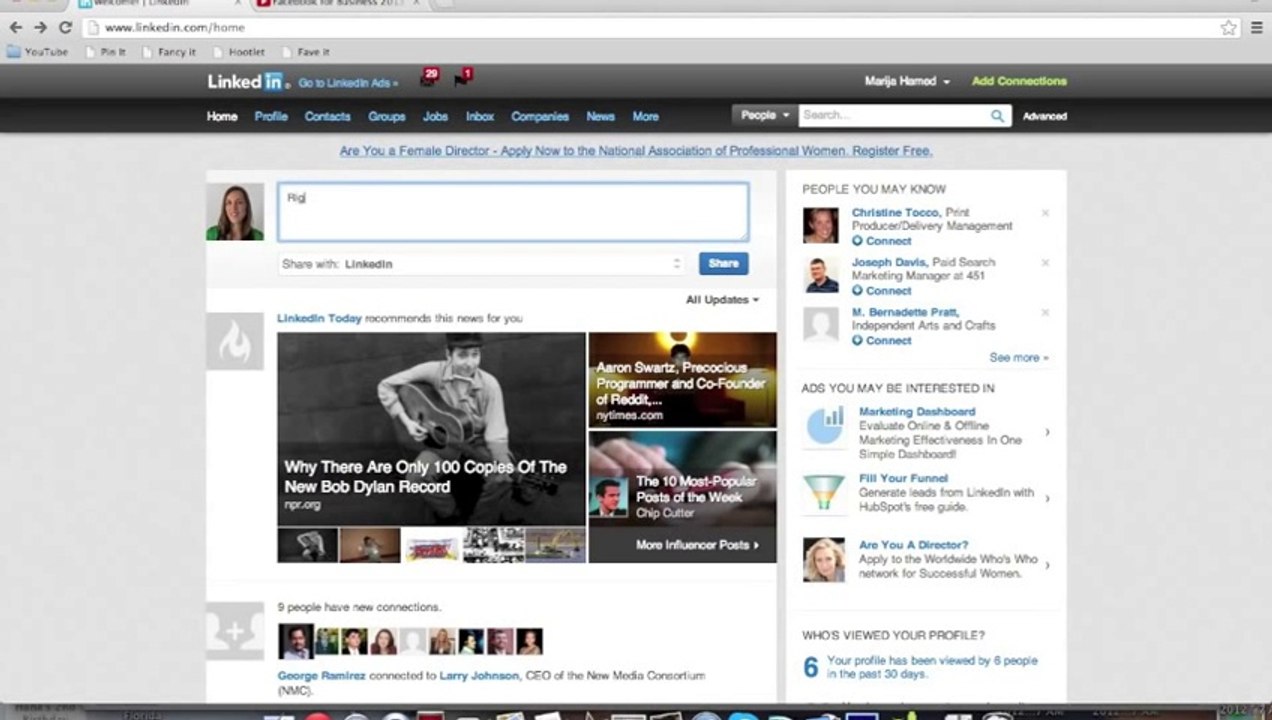Open profile viewed by 6 people link
This screenshot has height=720, width=1272.
coord(932,667)
